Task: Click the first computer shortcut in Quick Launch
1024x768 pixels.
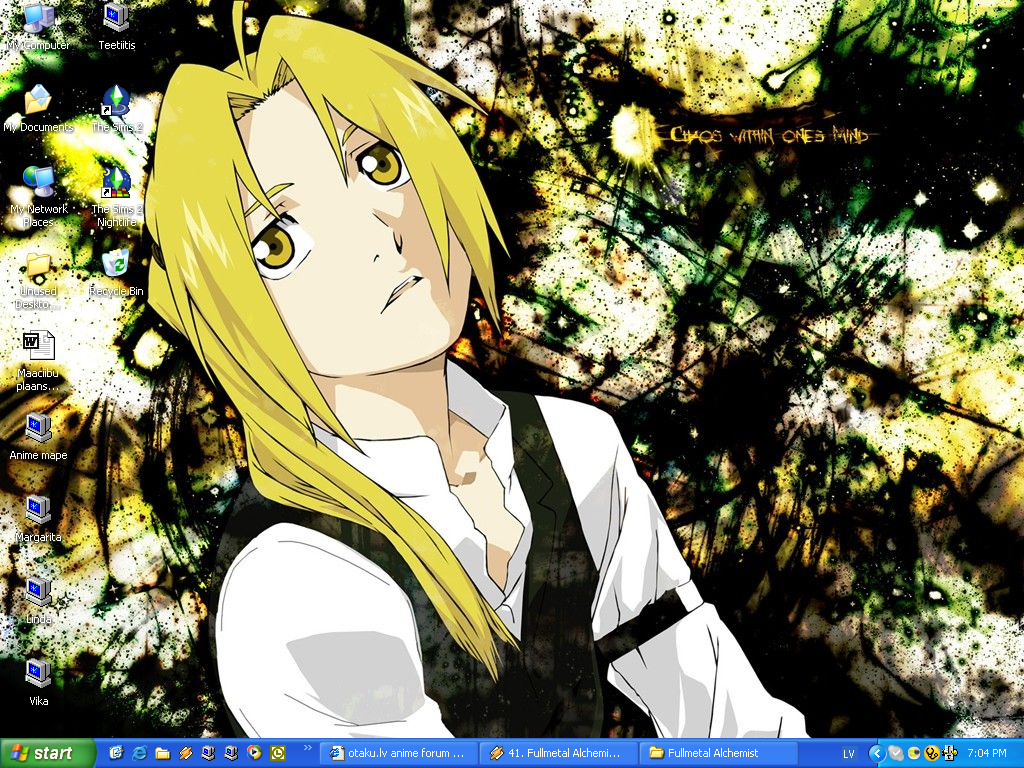Action: pyautogui.click(x=208, y=753)
